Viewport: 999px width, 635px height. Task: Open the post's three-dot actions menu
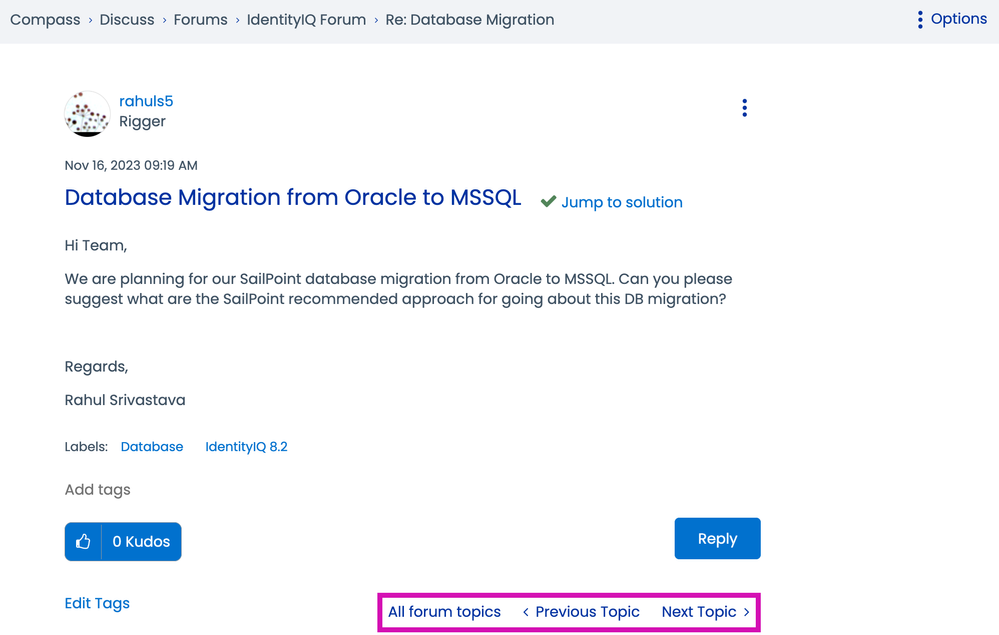pyautogui.click(x=744, y=108)
